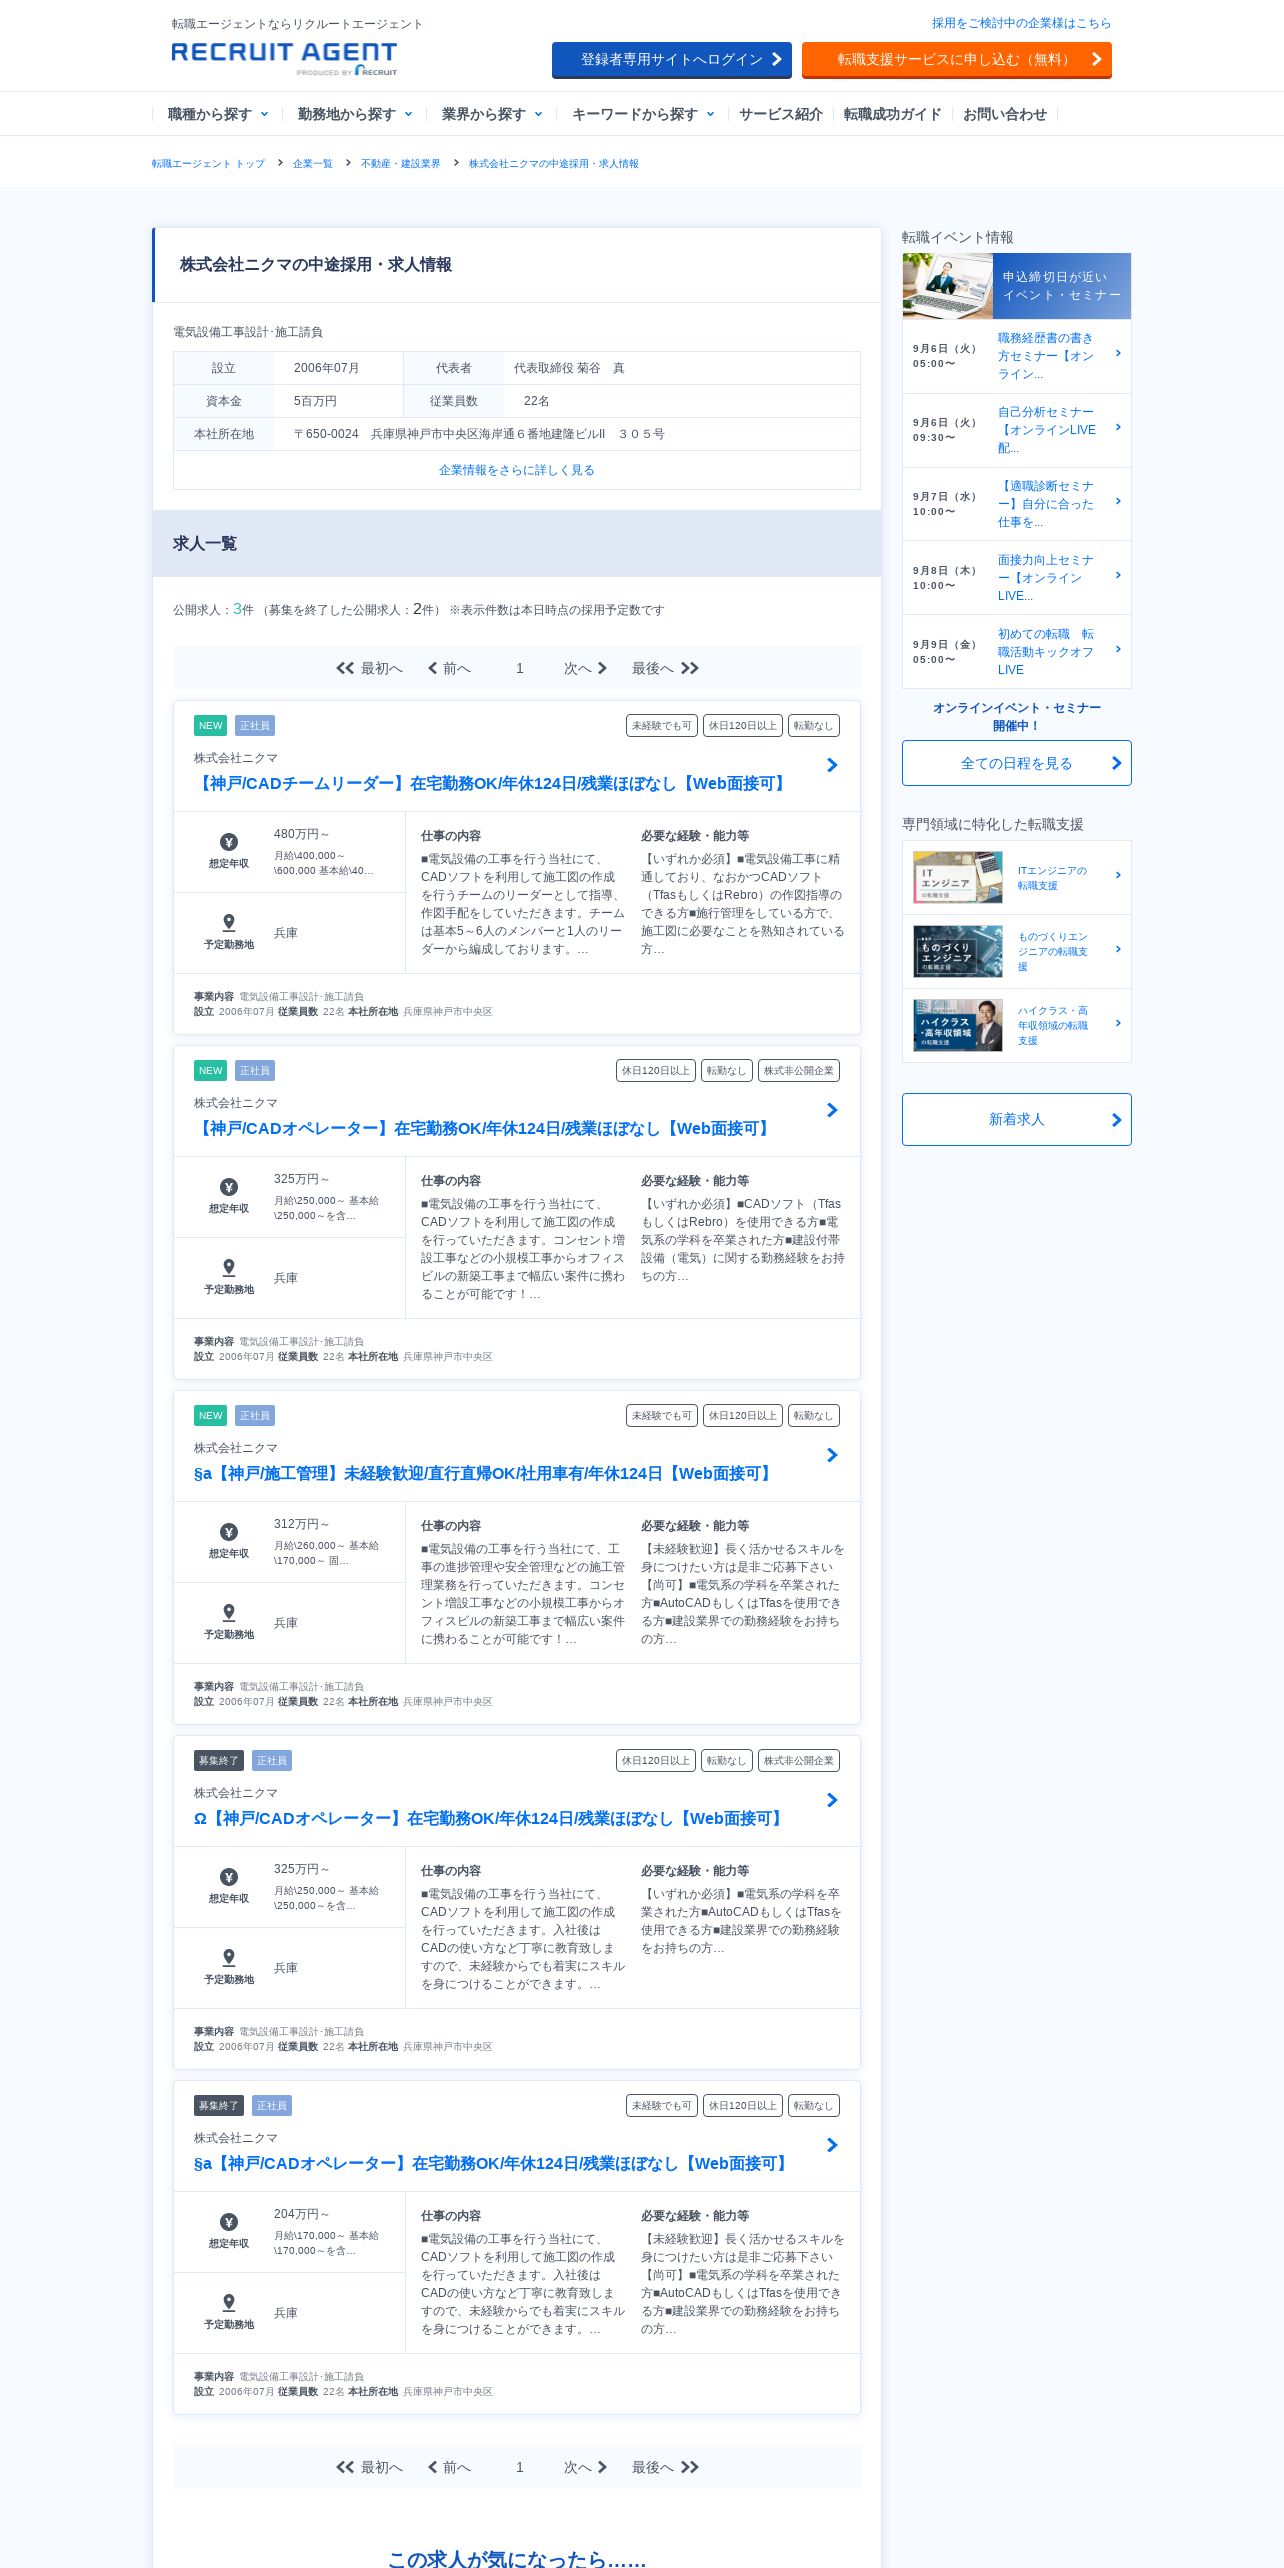Open 職務経歴書の書き方セミナー event

point(1017,356)
